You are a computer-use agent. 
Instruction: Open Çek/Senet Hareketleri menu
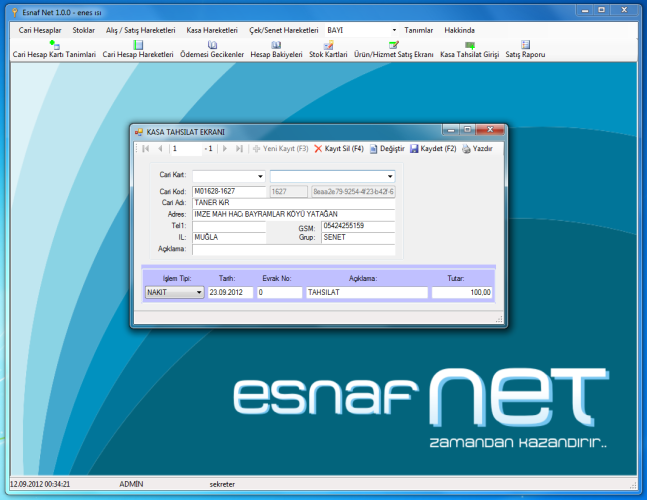click(x=283, y=30)
